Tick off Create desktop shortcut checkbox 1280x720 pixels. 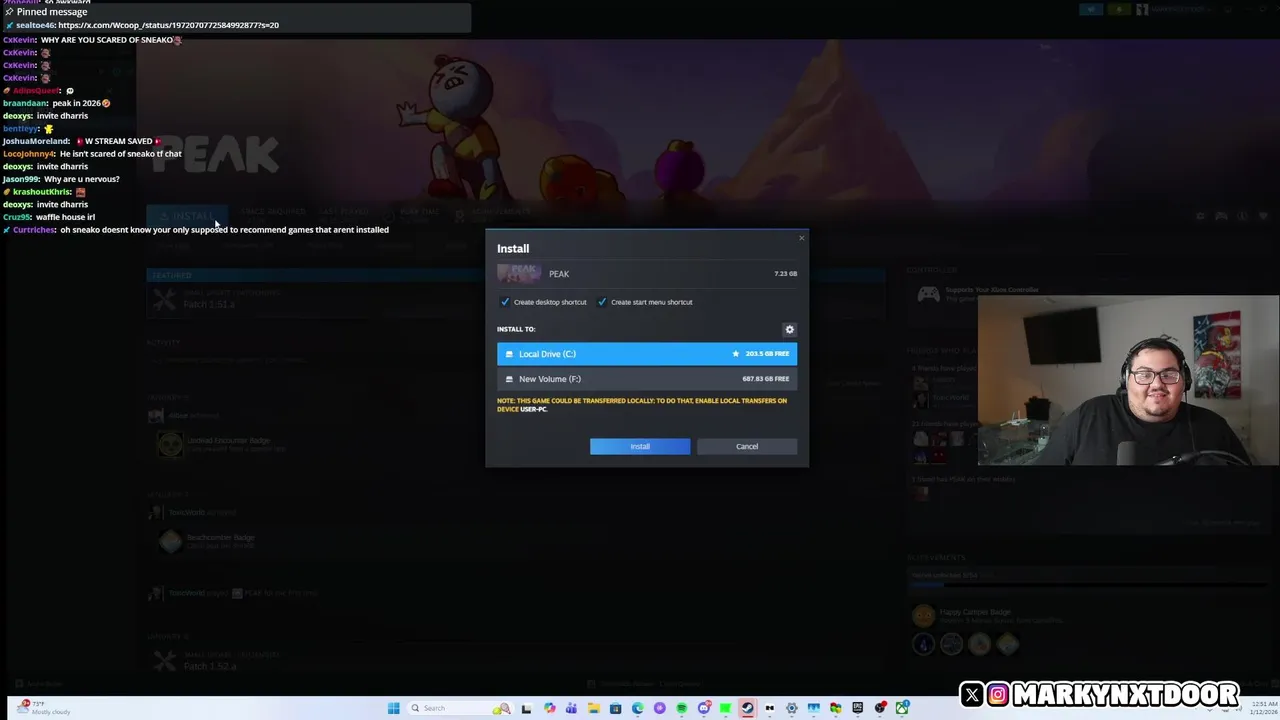point(505,302)
